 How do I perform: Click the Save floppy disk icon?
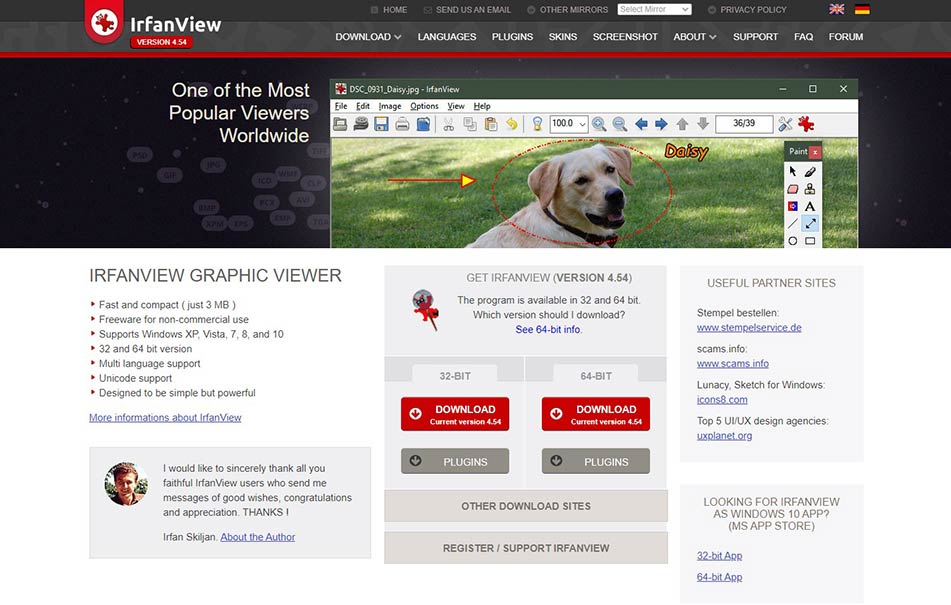point(381,124)
